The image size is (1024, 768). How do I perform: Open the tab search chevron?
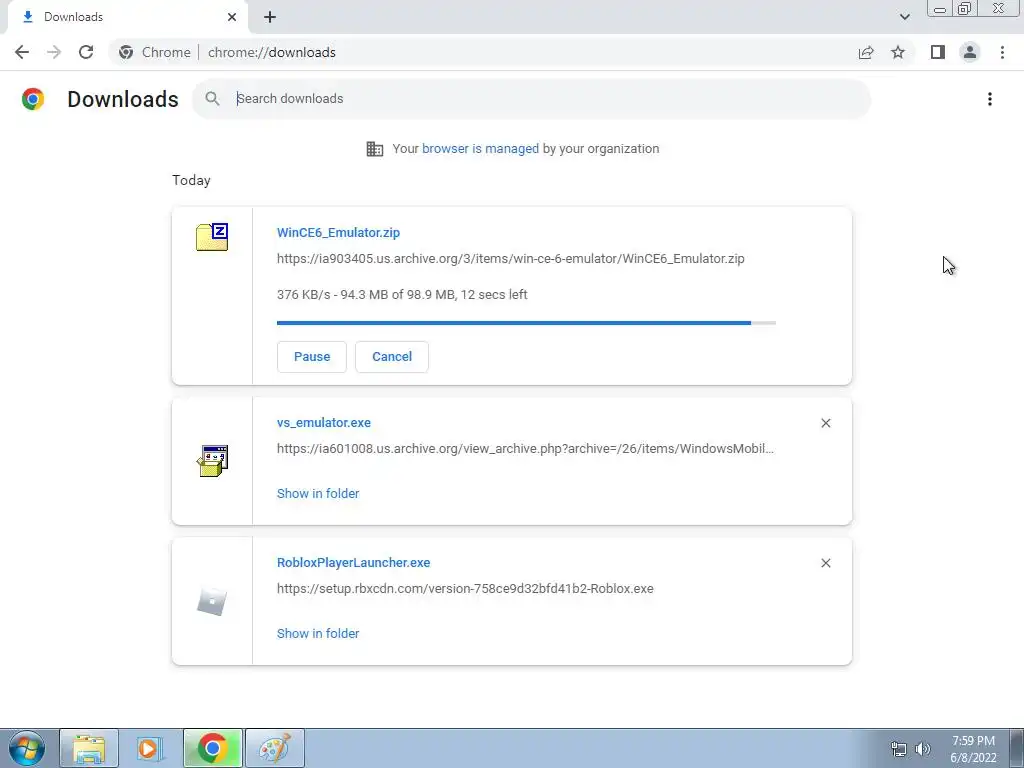pos(904,17)
